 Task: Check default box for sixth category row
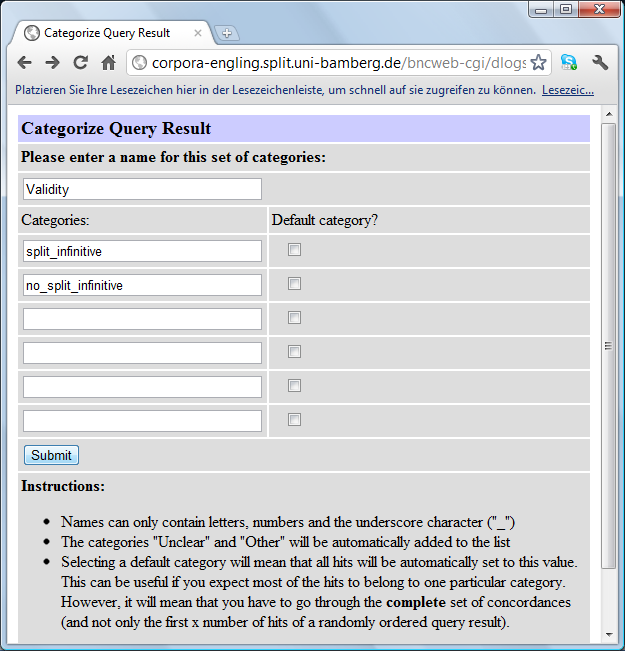[294, 420]
